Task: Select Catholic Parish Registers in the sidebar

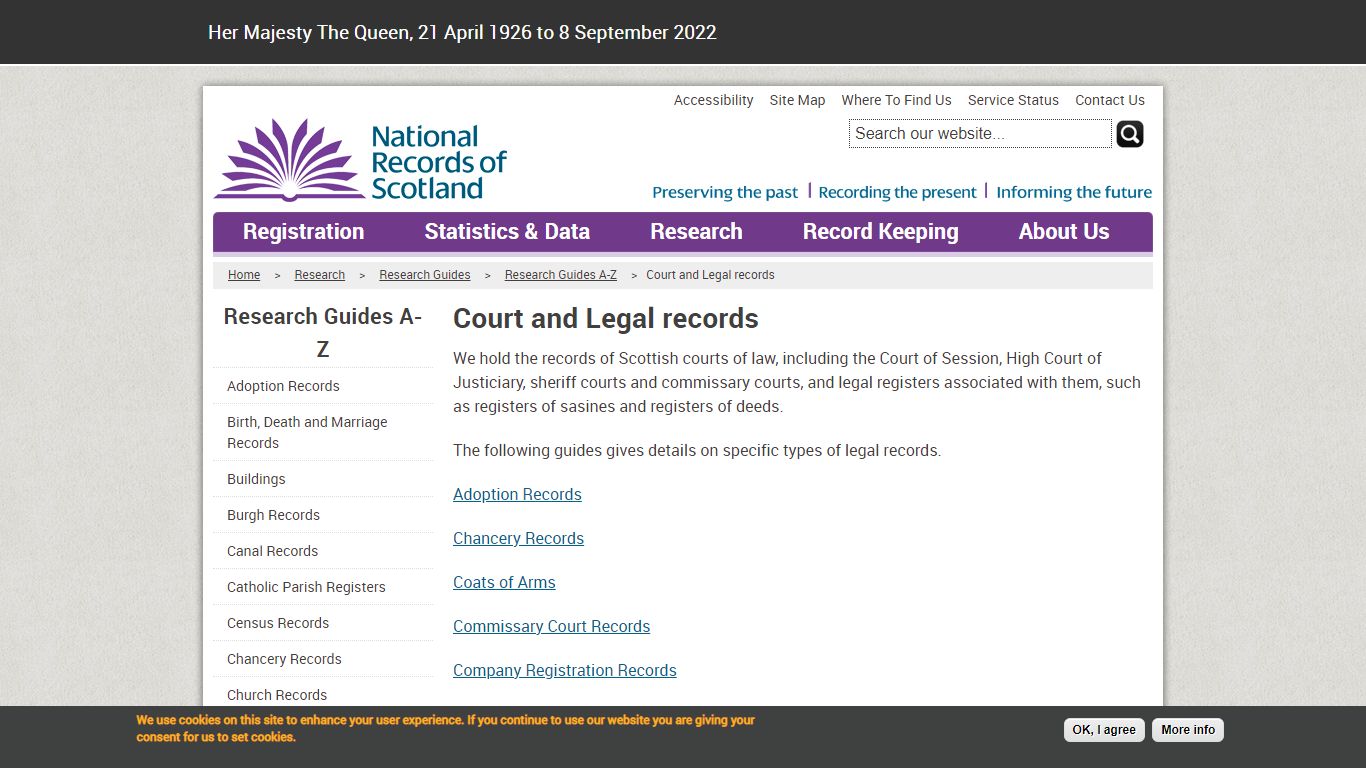Action: (306, 587)
